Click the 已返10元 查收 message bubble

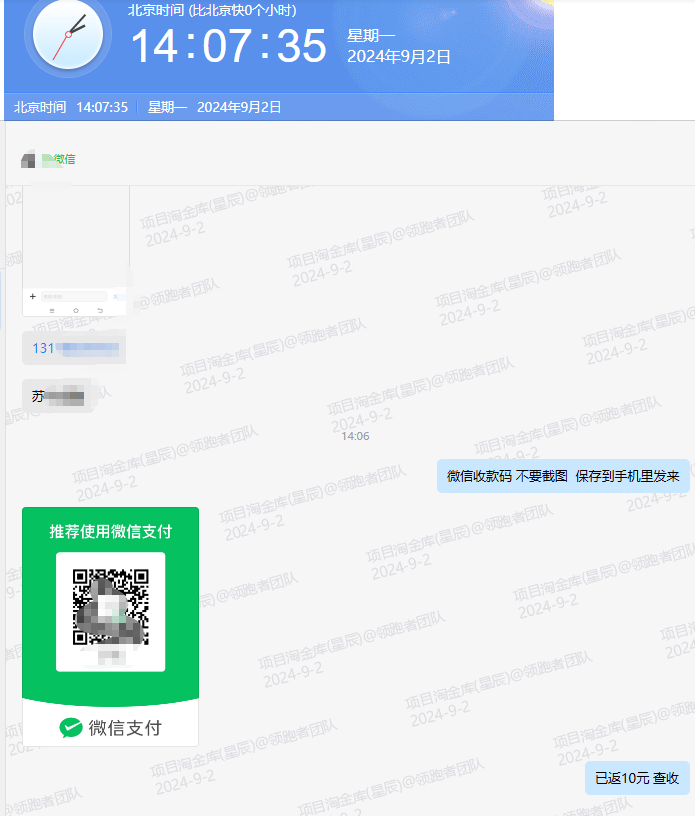[637, 778]
